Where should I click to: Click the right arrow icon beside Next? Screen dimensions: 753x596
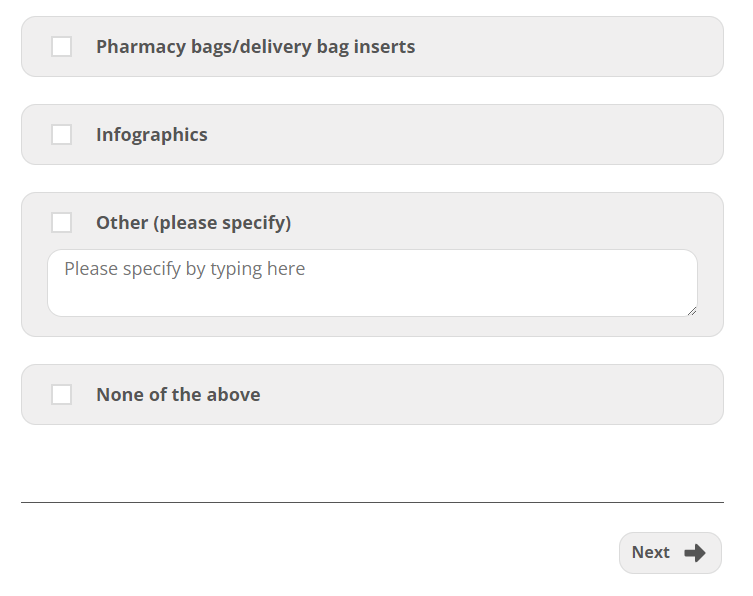695,553
